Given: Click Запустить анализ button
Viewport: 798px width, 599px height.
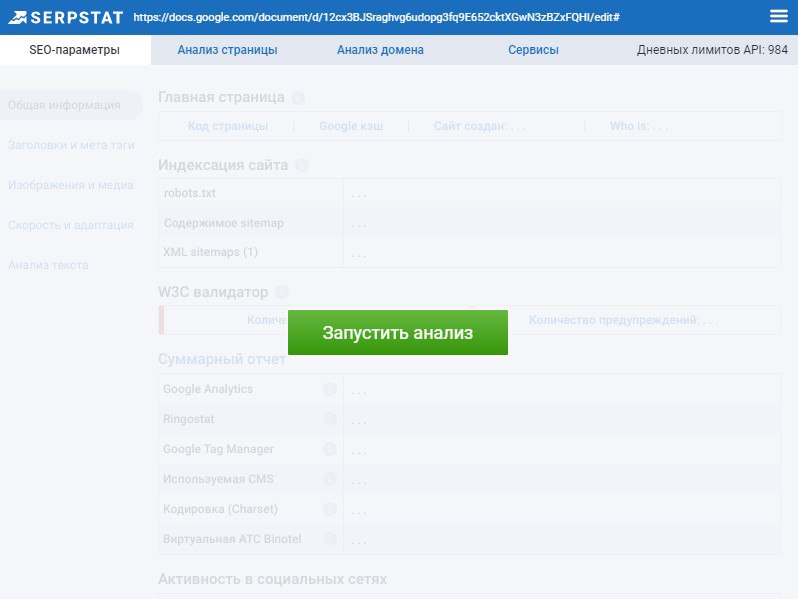Looking at the screenshot, I should 397,332.
